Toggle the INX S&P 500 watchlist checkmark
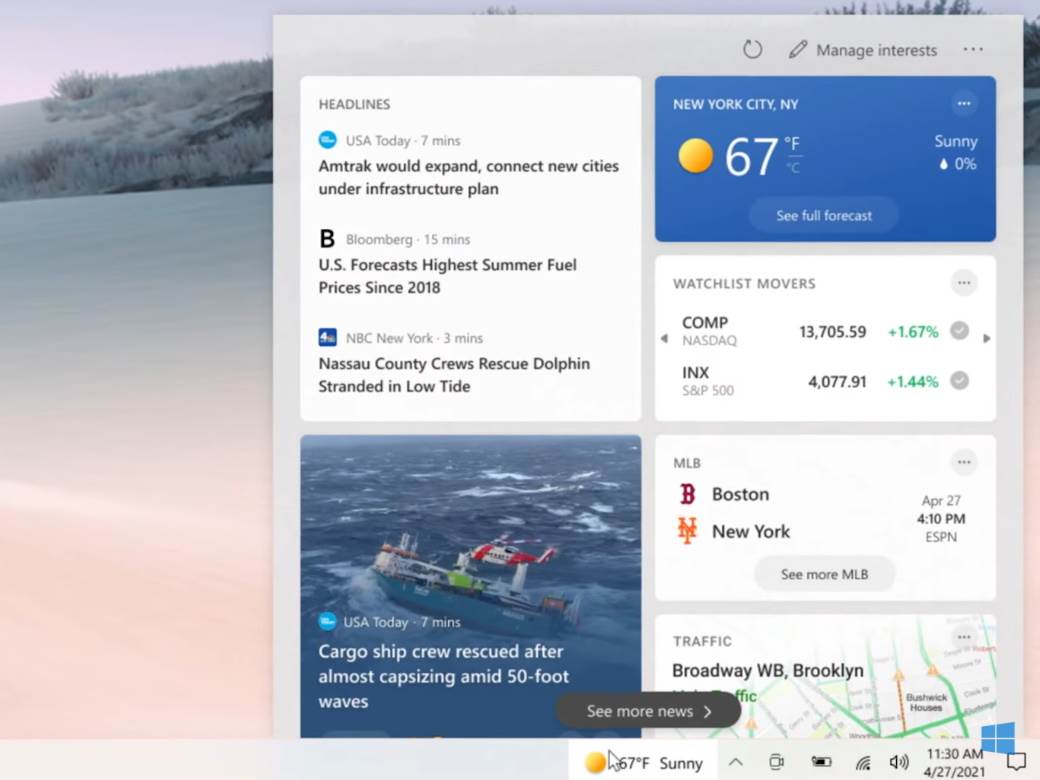This screenshot has width=1040, height=780. click(x=958, y=381)
